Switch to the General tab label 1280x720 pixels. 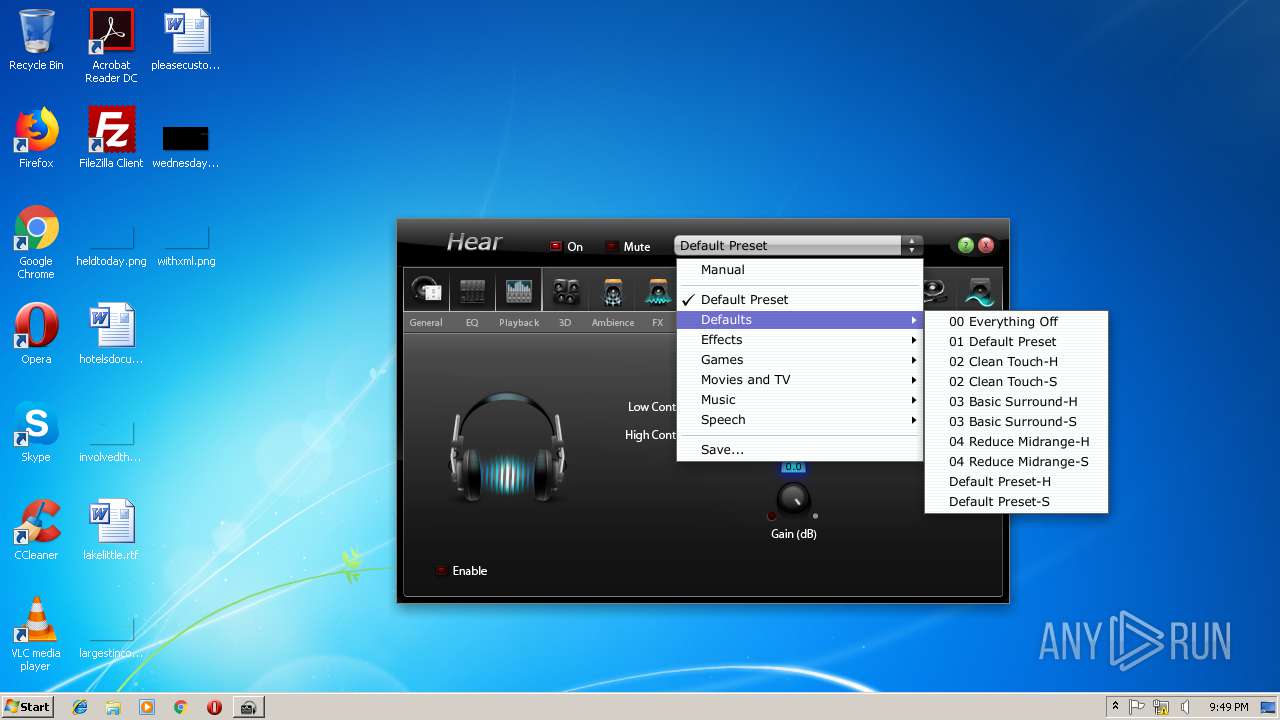coord(426,323)
